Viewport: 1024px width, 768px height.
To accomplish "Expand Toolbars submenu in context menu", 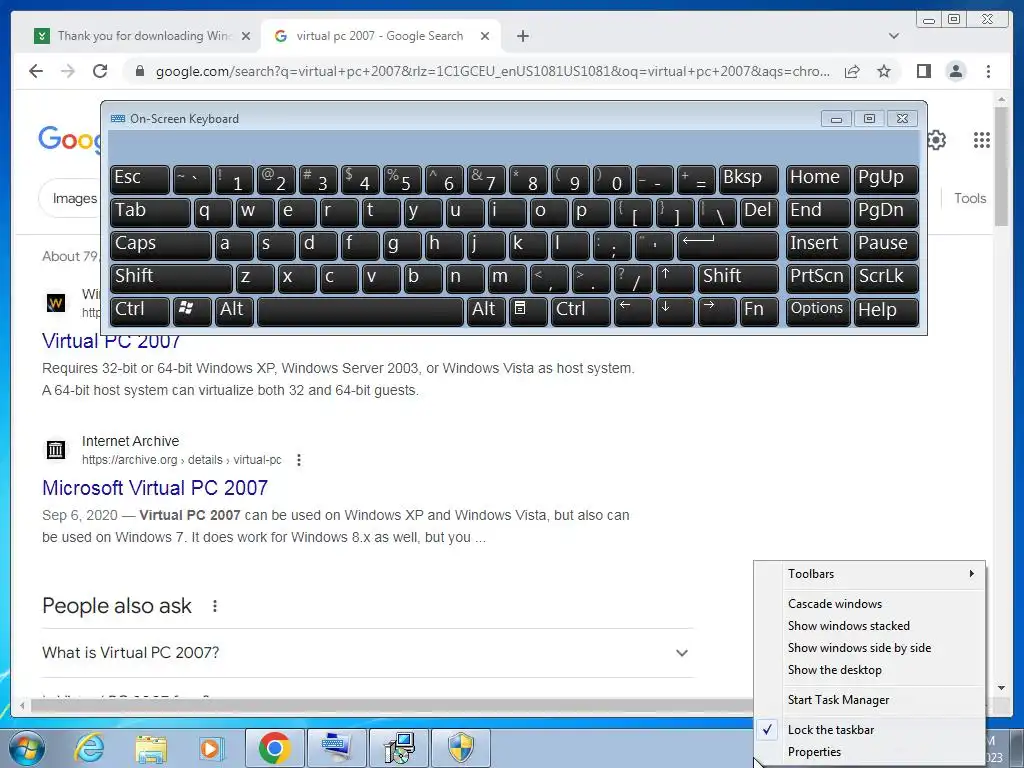I will [x=870, y=574].
